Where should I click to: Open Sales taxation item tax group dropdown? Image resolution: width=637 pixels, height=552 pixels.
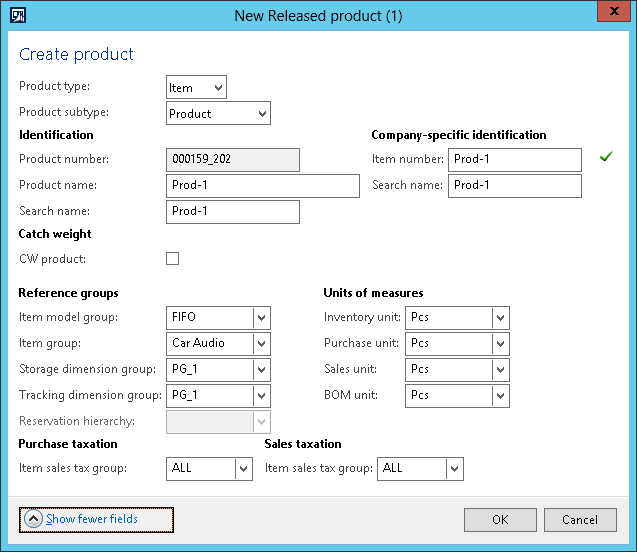[x=454, y=468]
